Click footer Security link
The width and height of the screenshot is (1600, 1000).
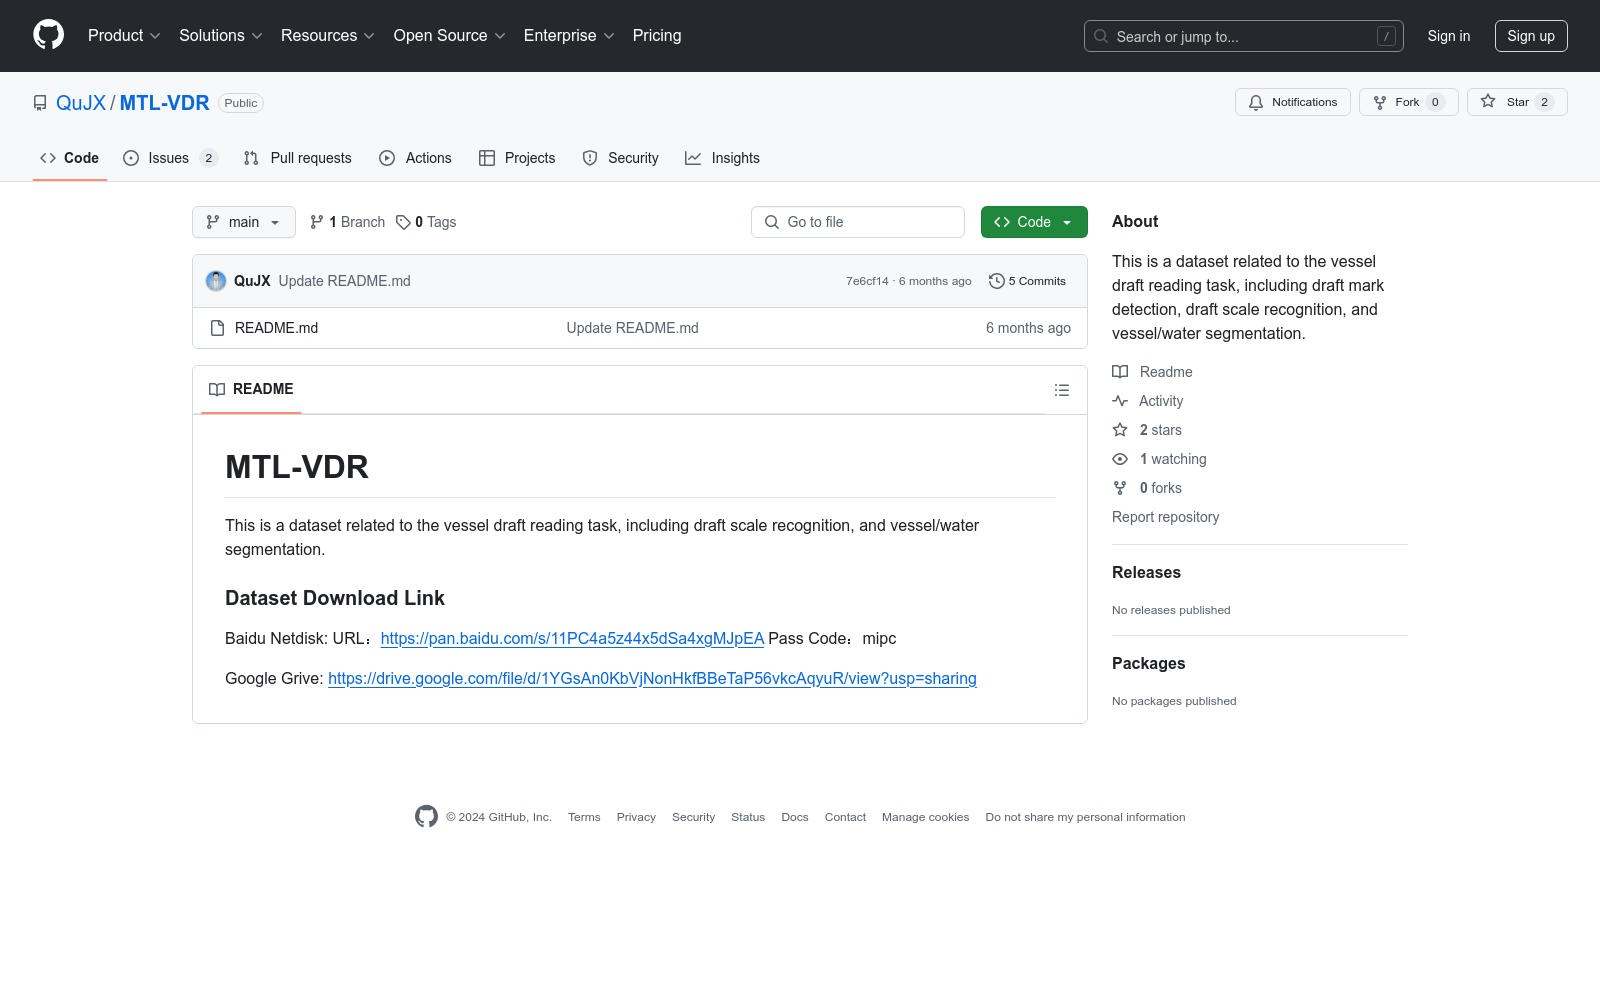point(693,817)
